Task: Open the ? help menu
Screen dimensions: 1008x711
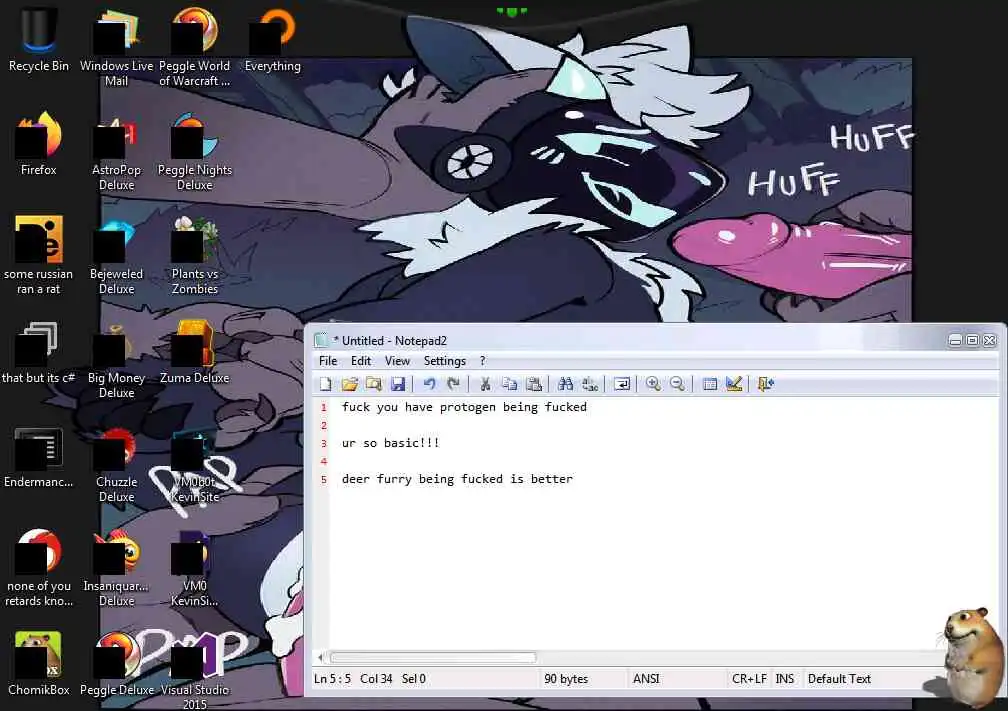Action: 483,361
